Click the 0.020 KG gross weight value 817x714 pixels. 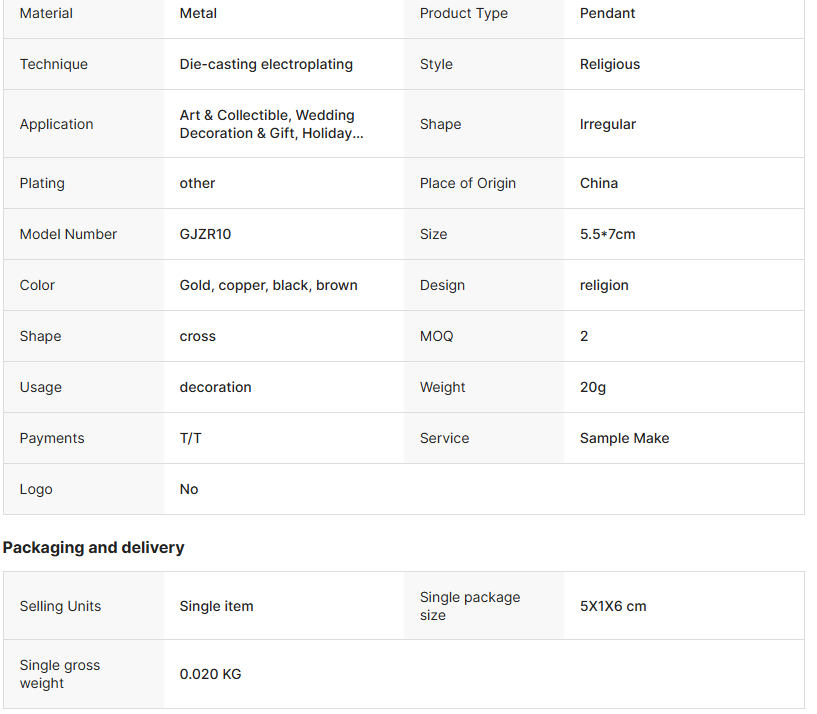pos(210,674)
